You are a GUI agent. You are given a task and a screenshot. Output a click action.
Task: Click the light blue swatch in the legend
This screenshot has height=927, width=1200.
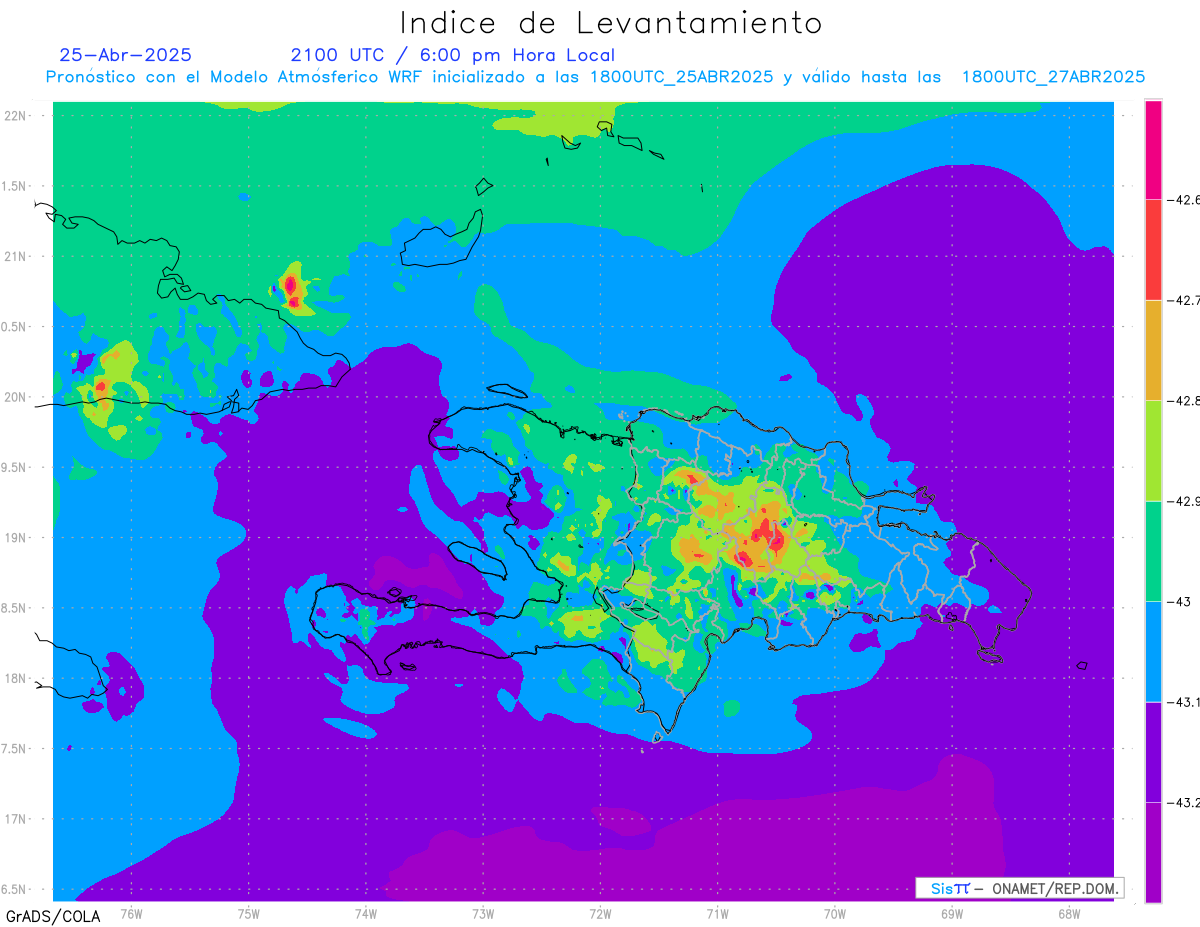(x=1153, y=651)
